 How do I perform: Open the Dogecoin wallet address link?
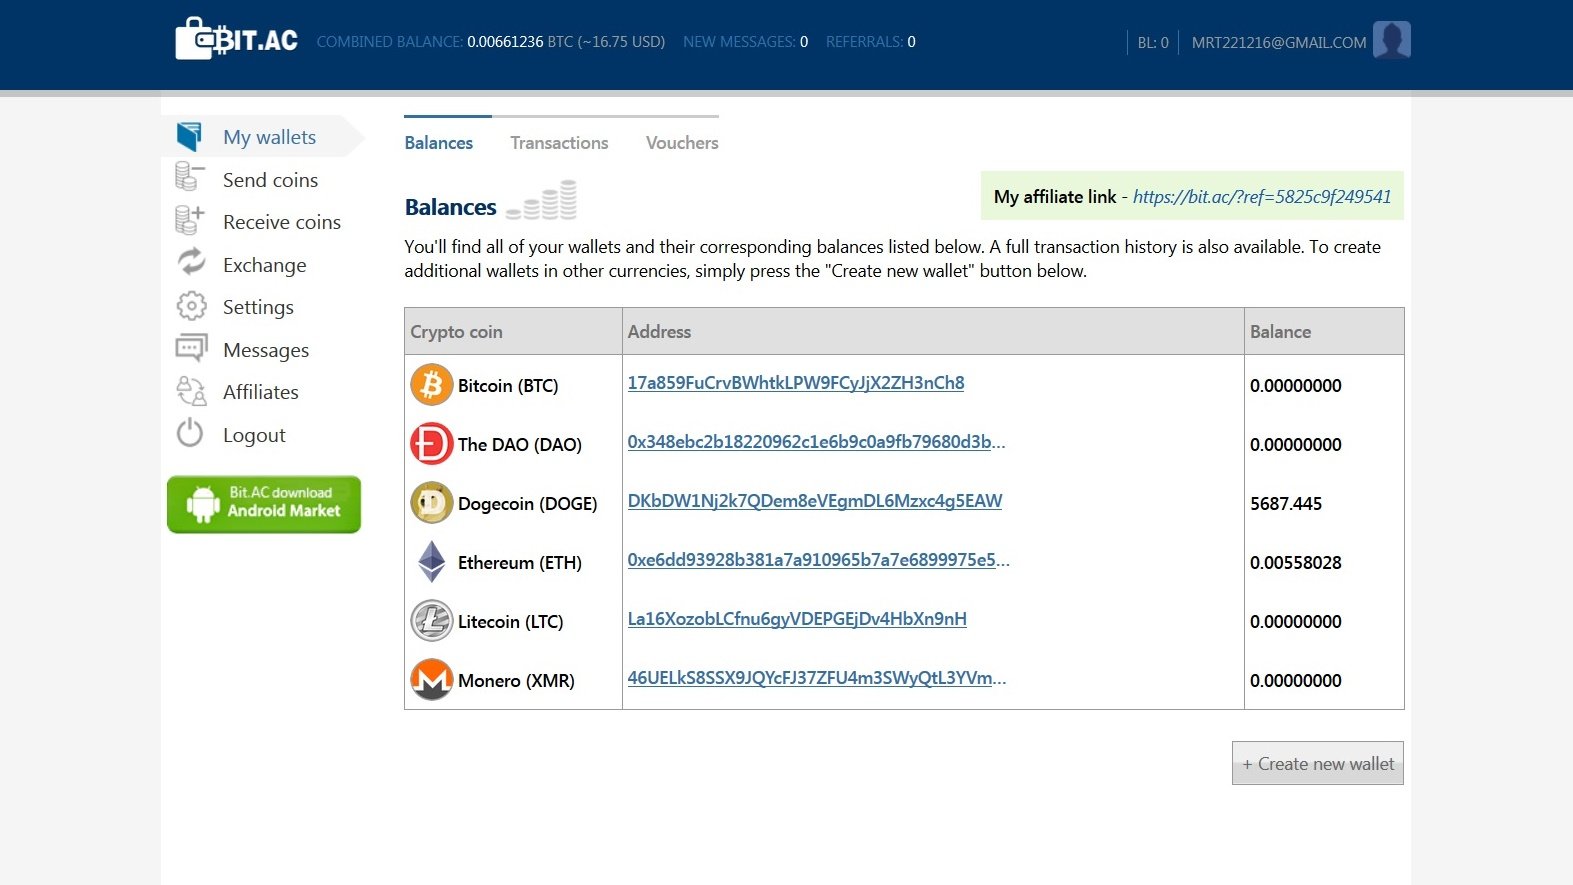click(x=815, y=501)
